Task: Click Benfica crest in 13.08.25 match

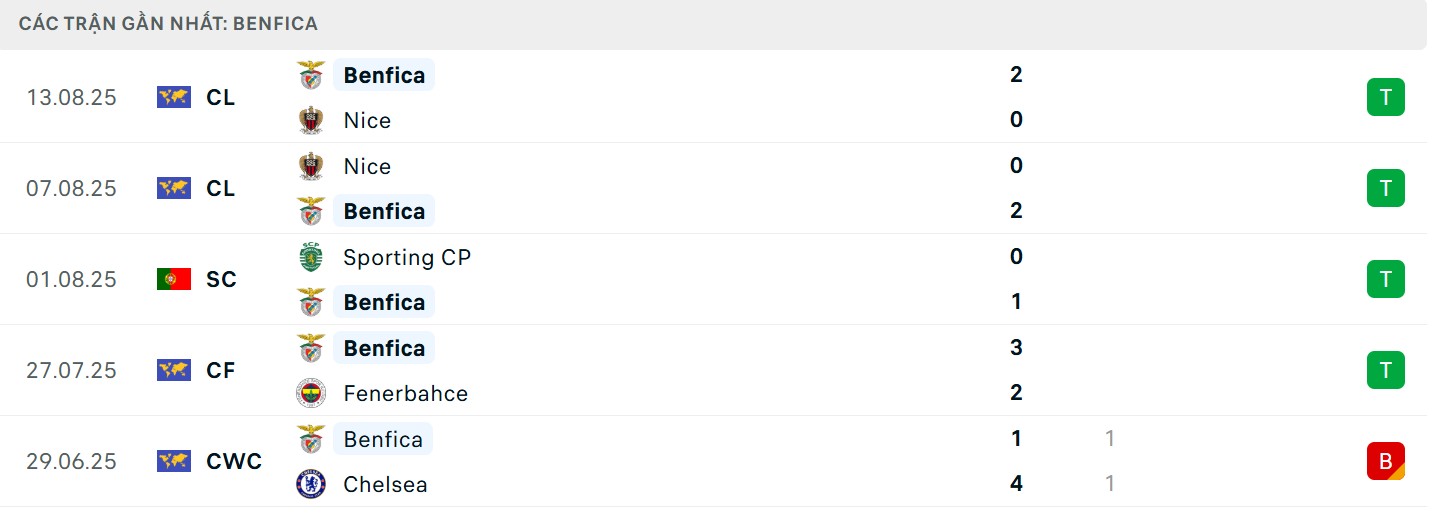Action: click(311, 75)
